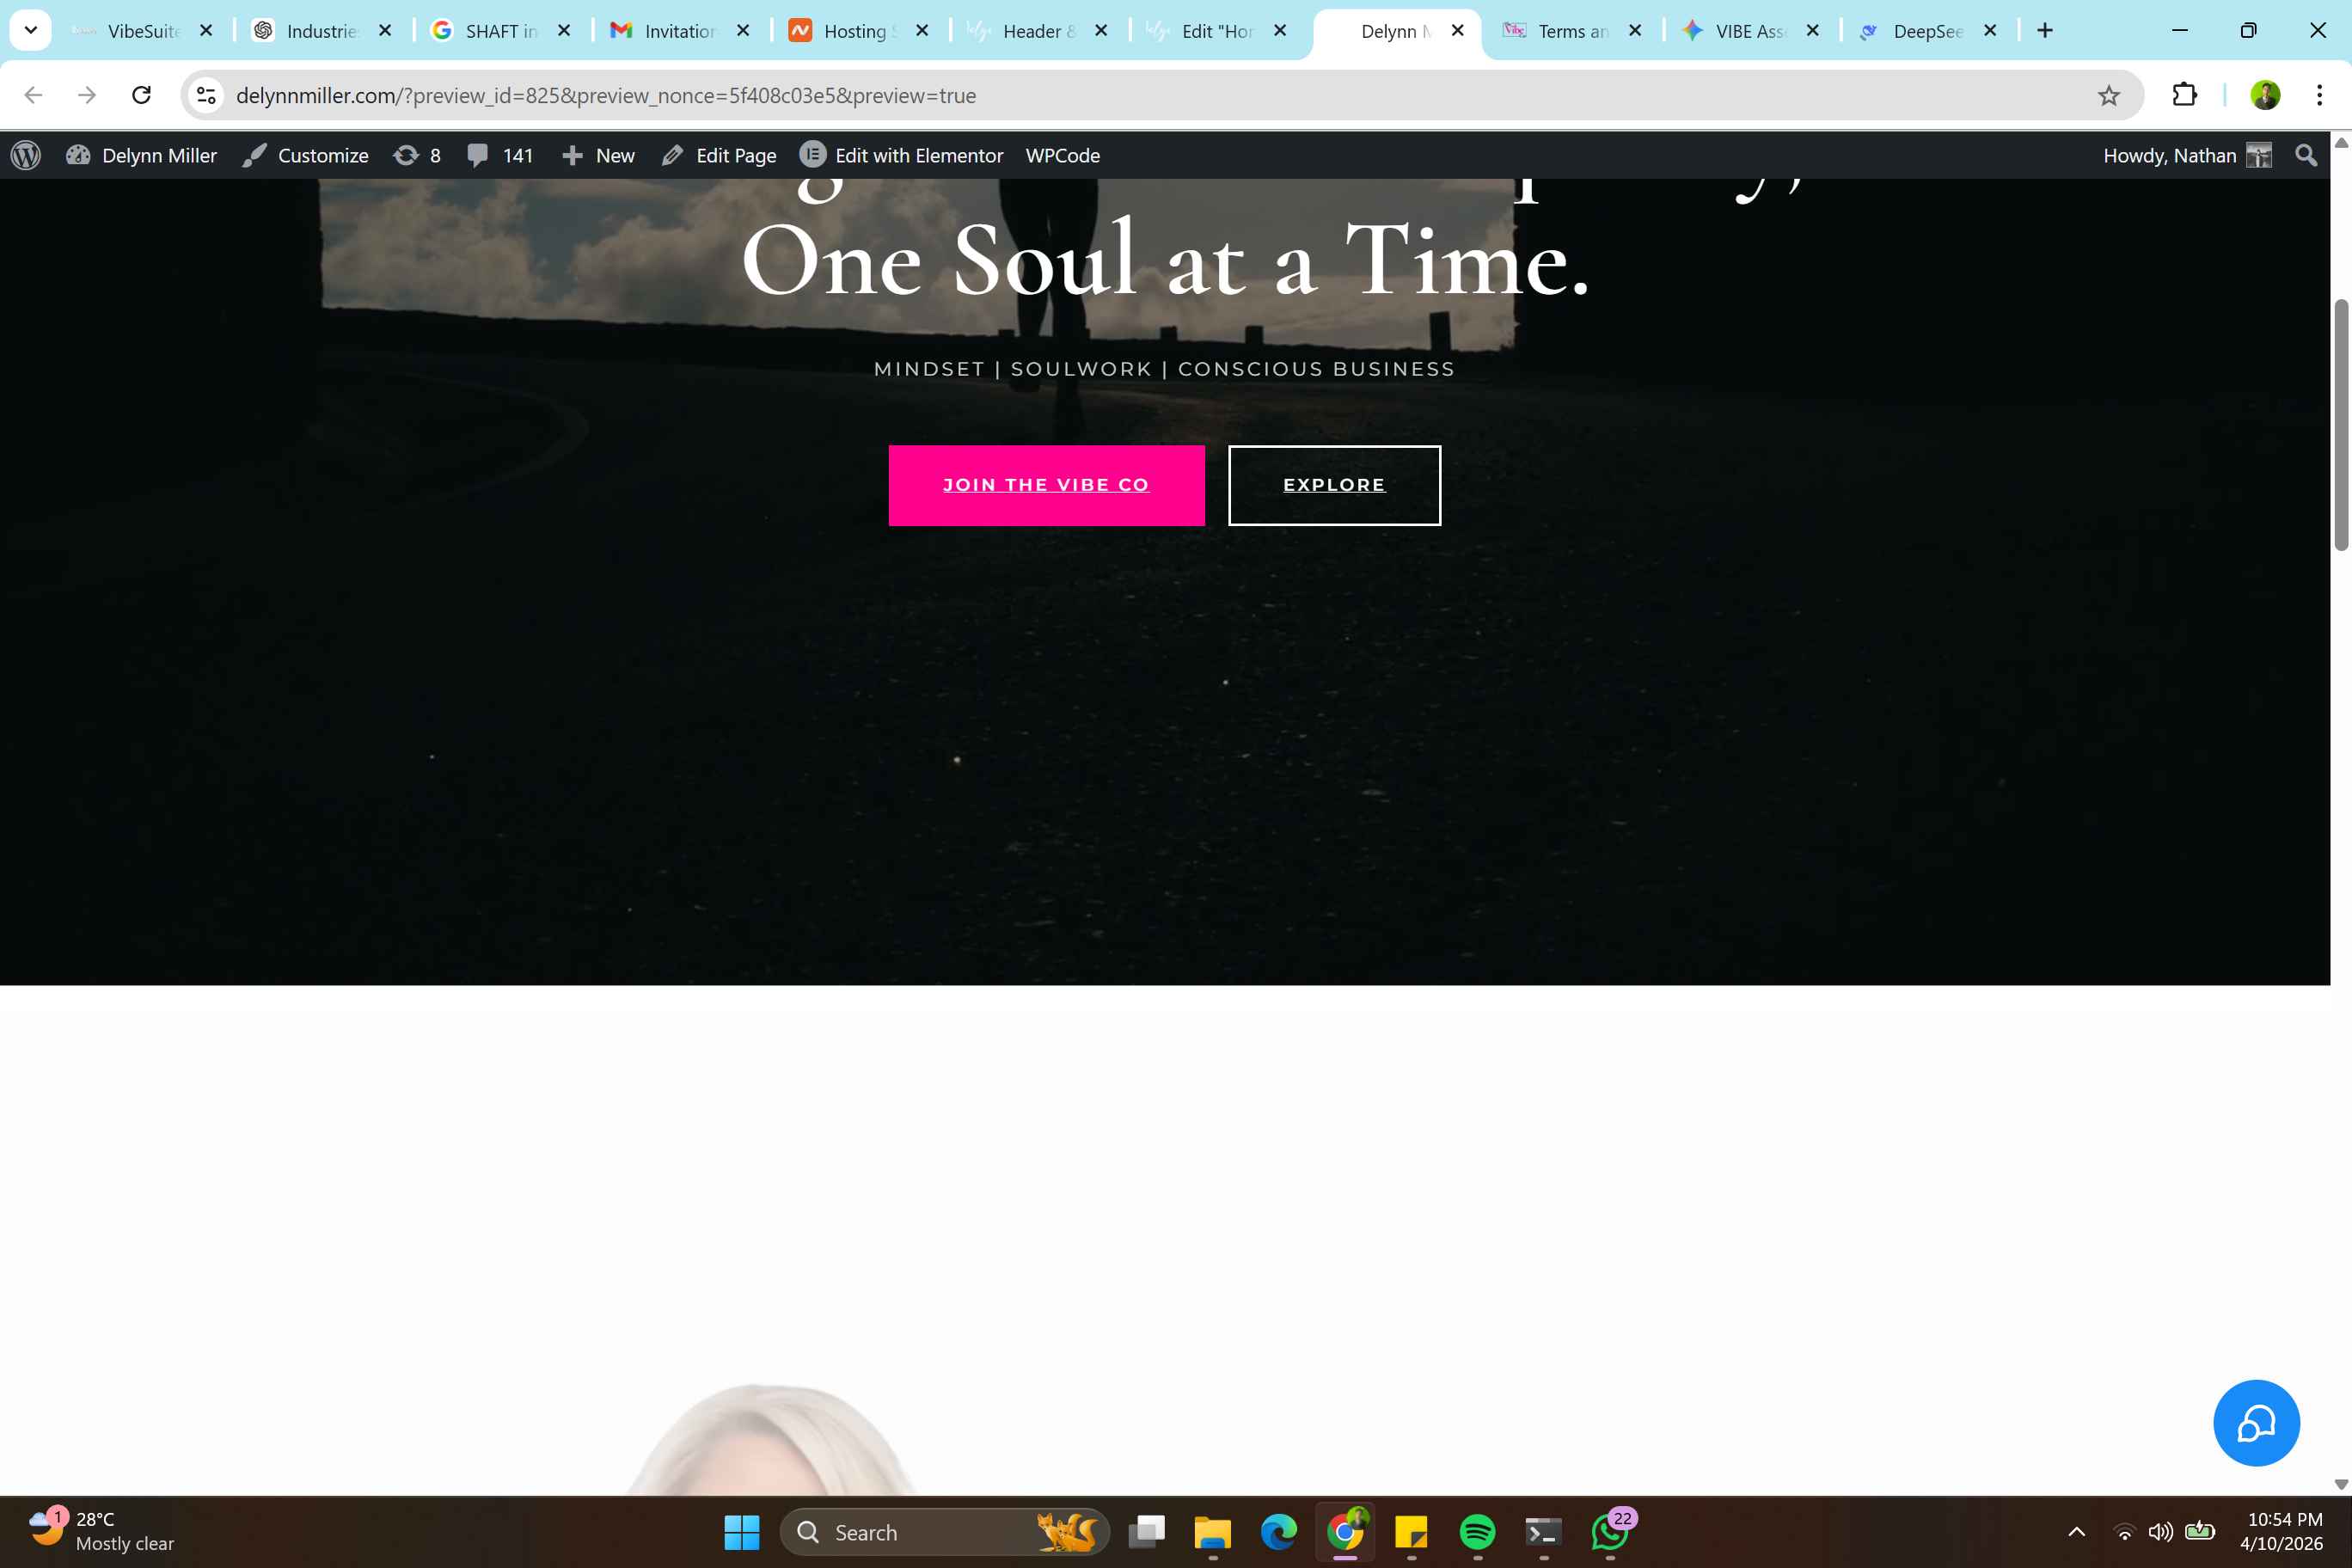2352x1568 pixels.
Task: Open the Chrome extensions puzzle icon
Action: (2185, 95)
